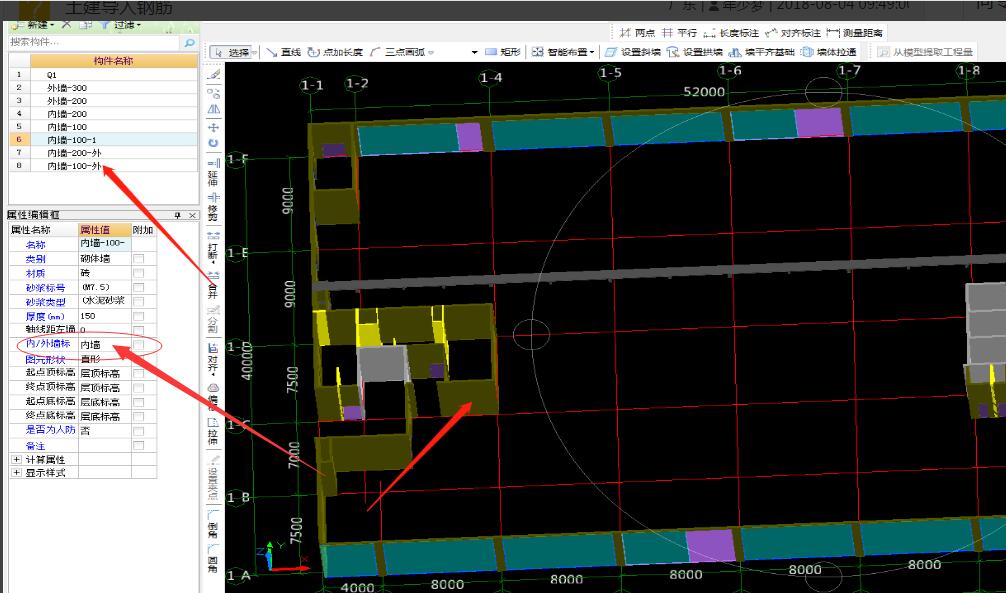Click the 偏移 offset tool

(x=213, y=397)
